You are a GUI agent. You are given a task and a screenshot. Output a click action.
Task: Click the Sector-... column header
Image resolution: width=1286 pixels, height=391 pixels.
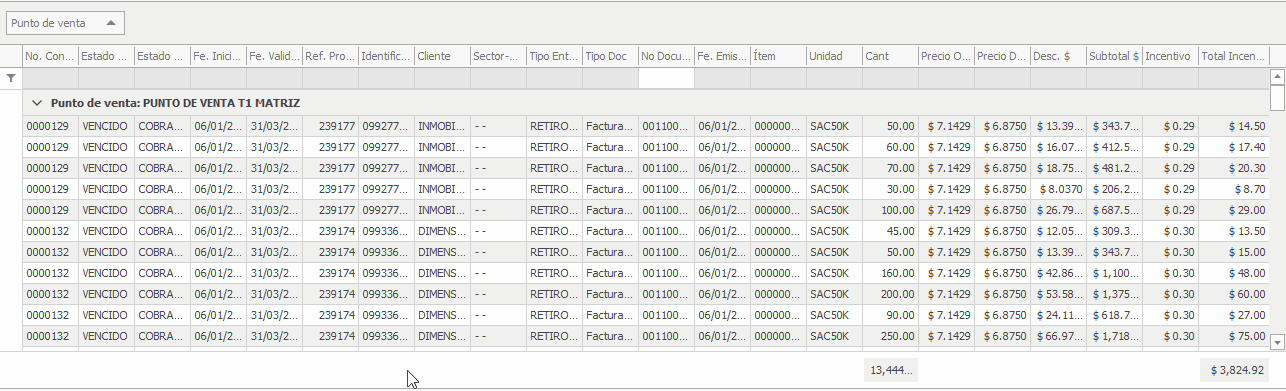(x=498, y=56)
